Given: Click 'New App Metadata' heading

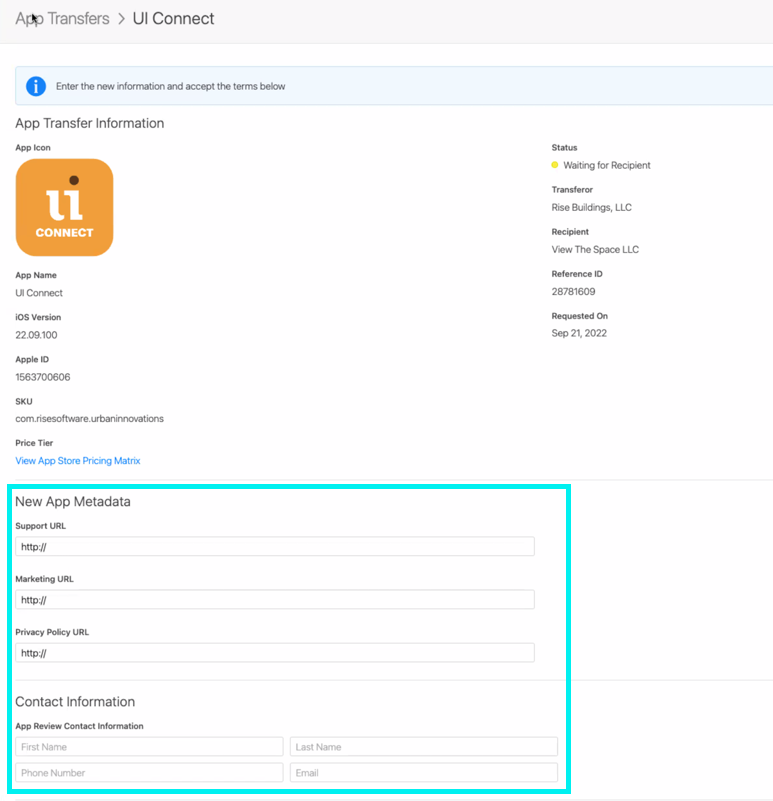Looking at the screenshot, I should point(73,502).
